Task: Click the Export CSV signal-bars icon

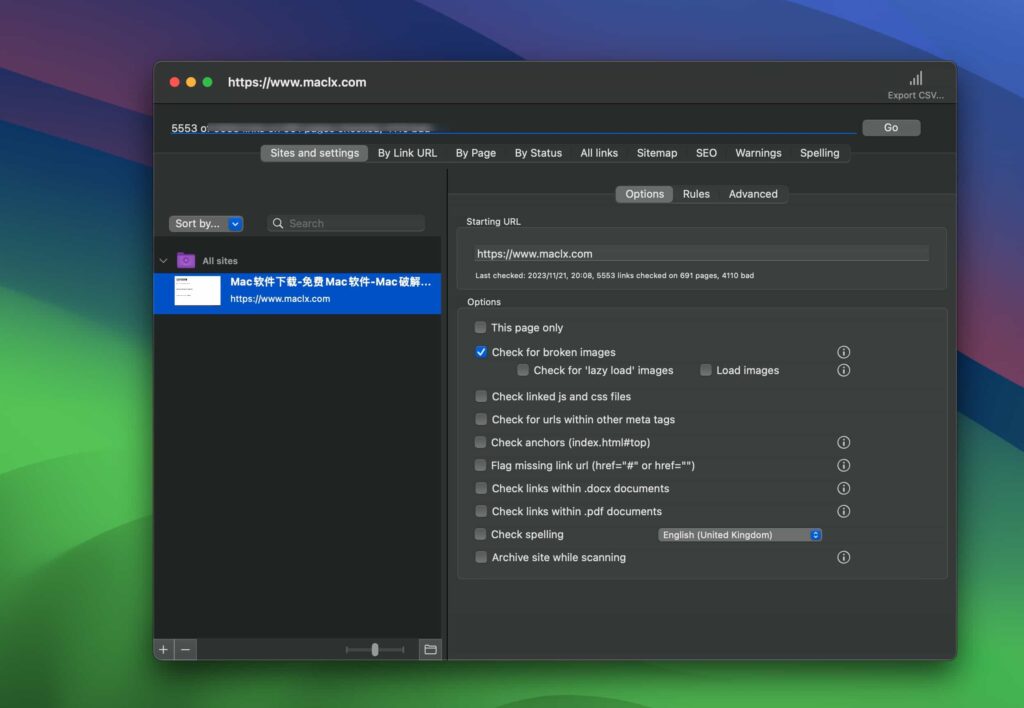Action: 915,78
